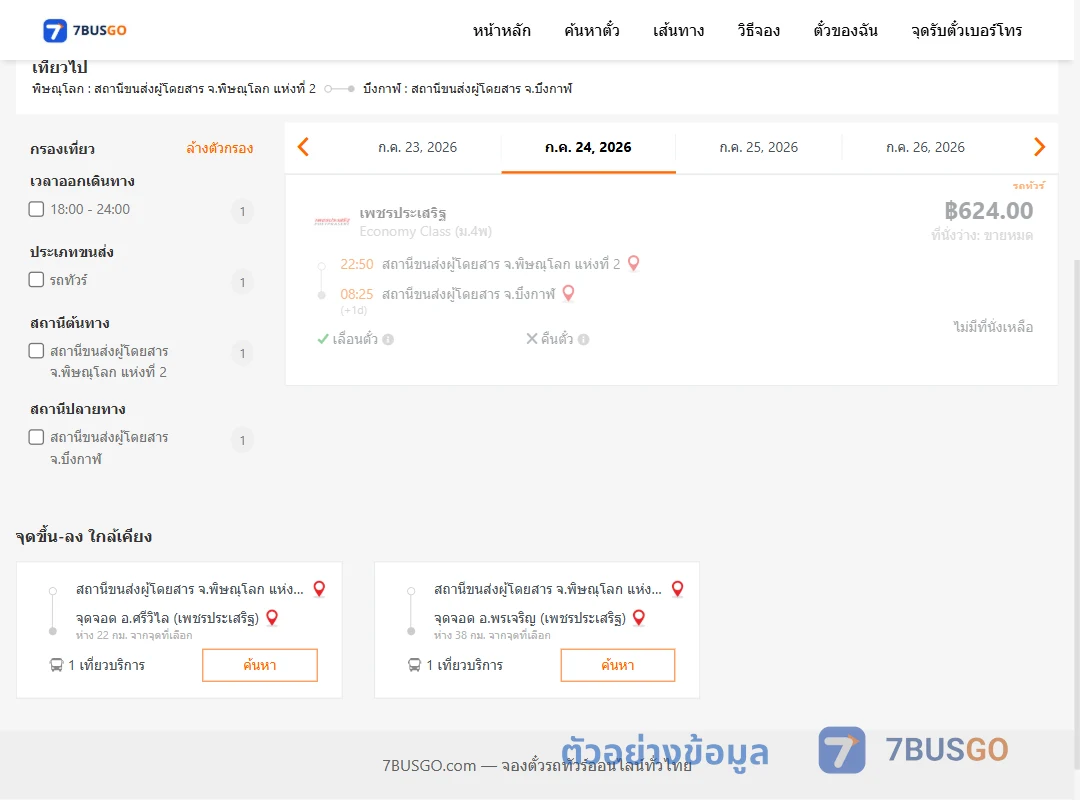The height and width of the screenshot is (800, 1080).
Task: Click the เลื่อนตั๋ว policy label
Action: point(355,339)
